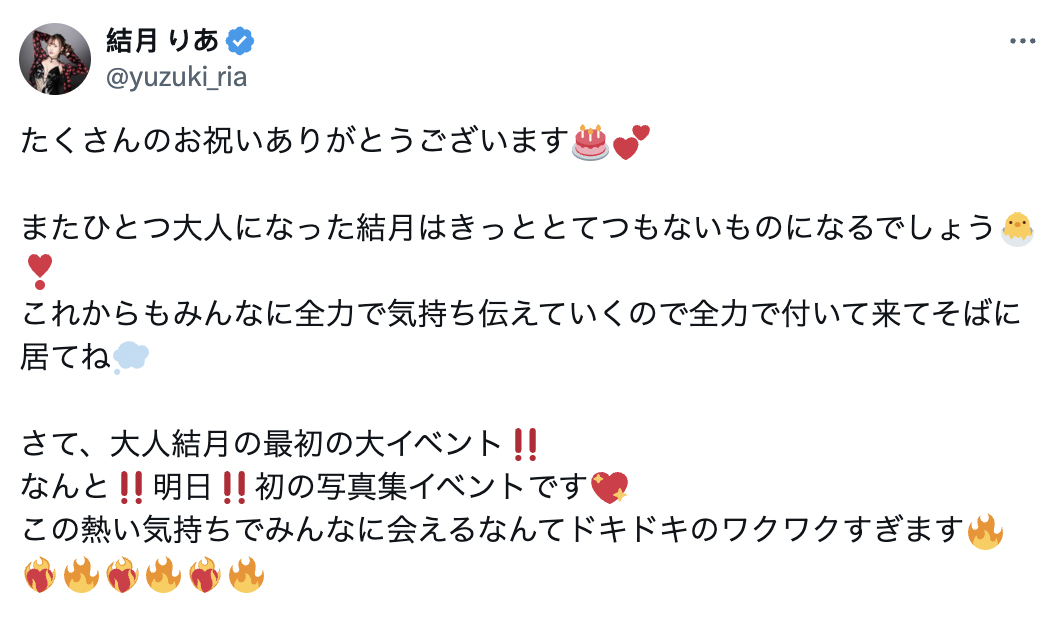Click the word 明日 in the tweet
Viewport: 1060px width, 634px height.
[182, 487]
